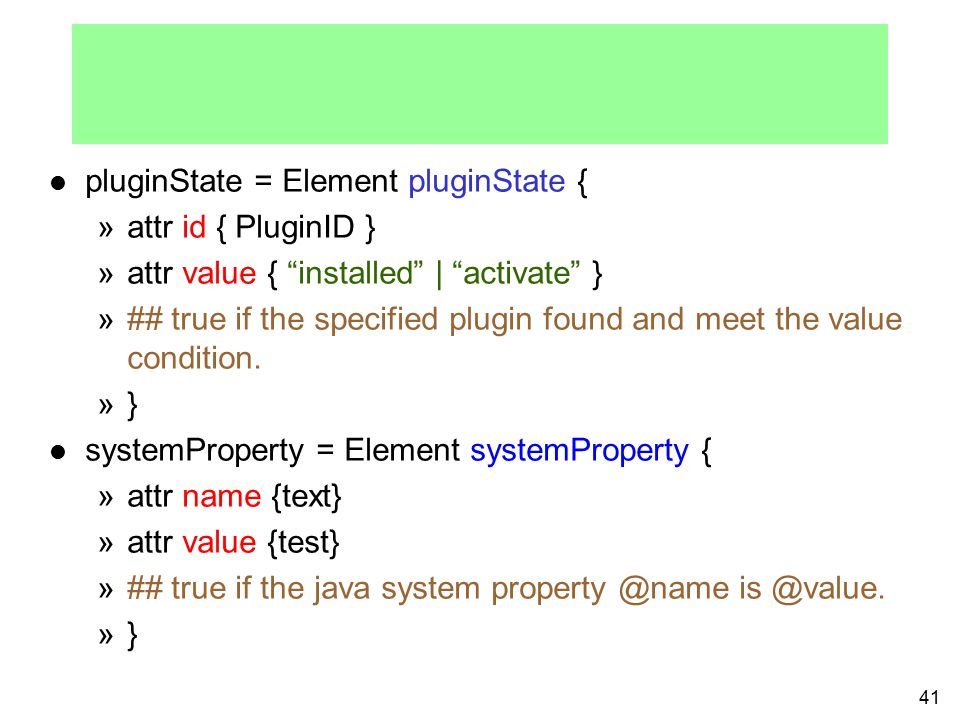Click closing brace of systemProperty block
The width and height of the screenshot is (960, 720).
132,636
